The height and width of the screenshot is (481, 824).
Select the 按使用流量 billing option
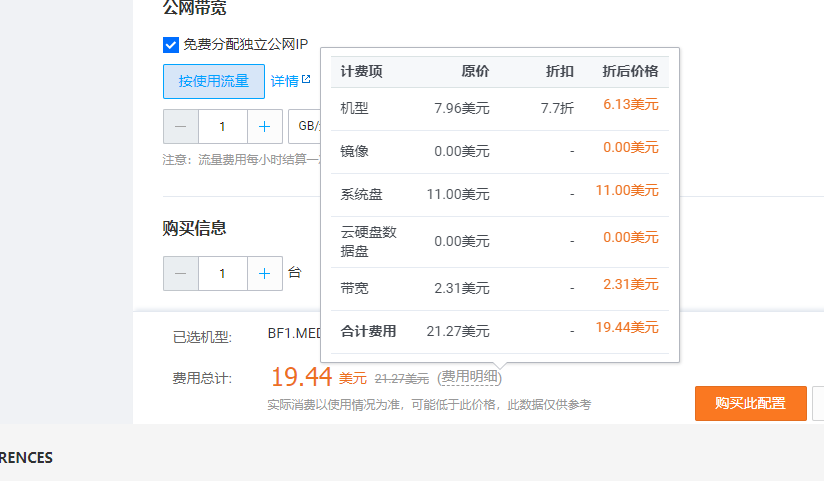pyautogui.click(x=214, y=82)
